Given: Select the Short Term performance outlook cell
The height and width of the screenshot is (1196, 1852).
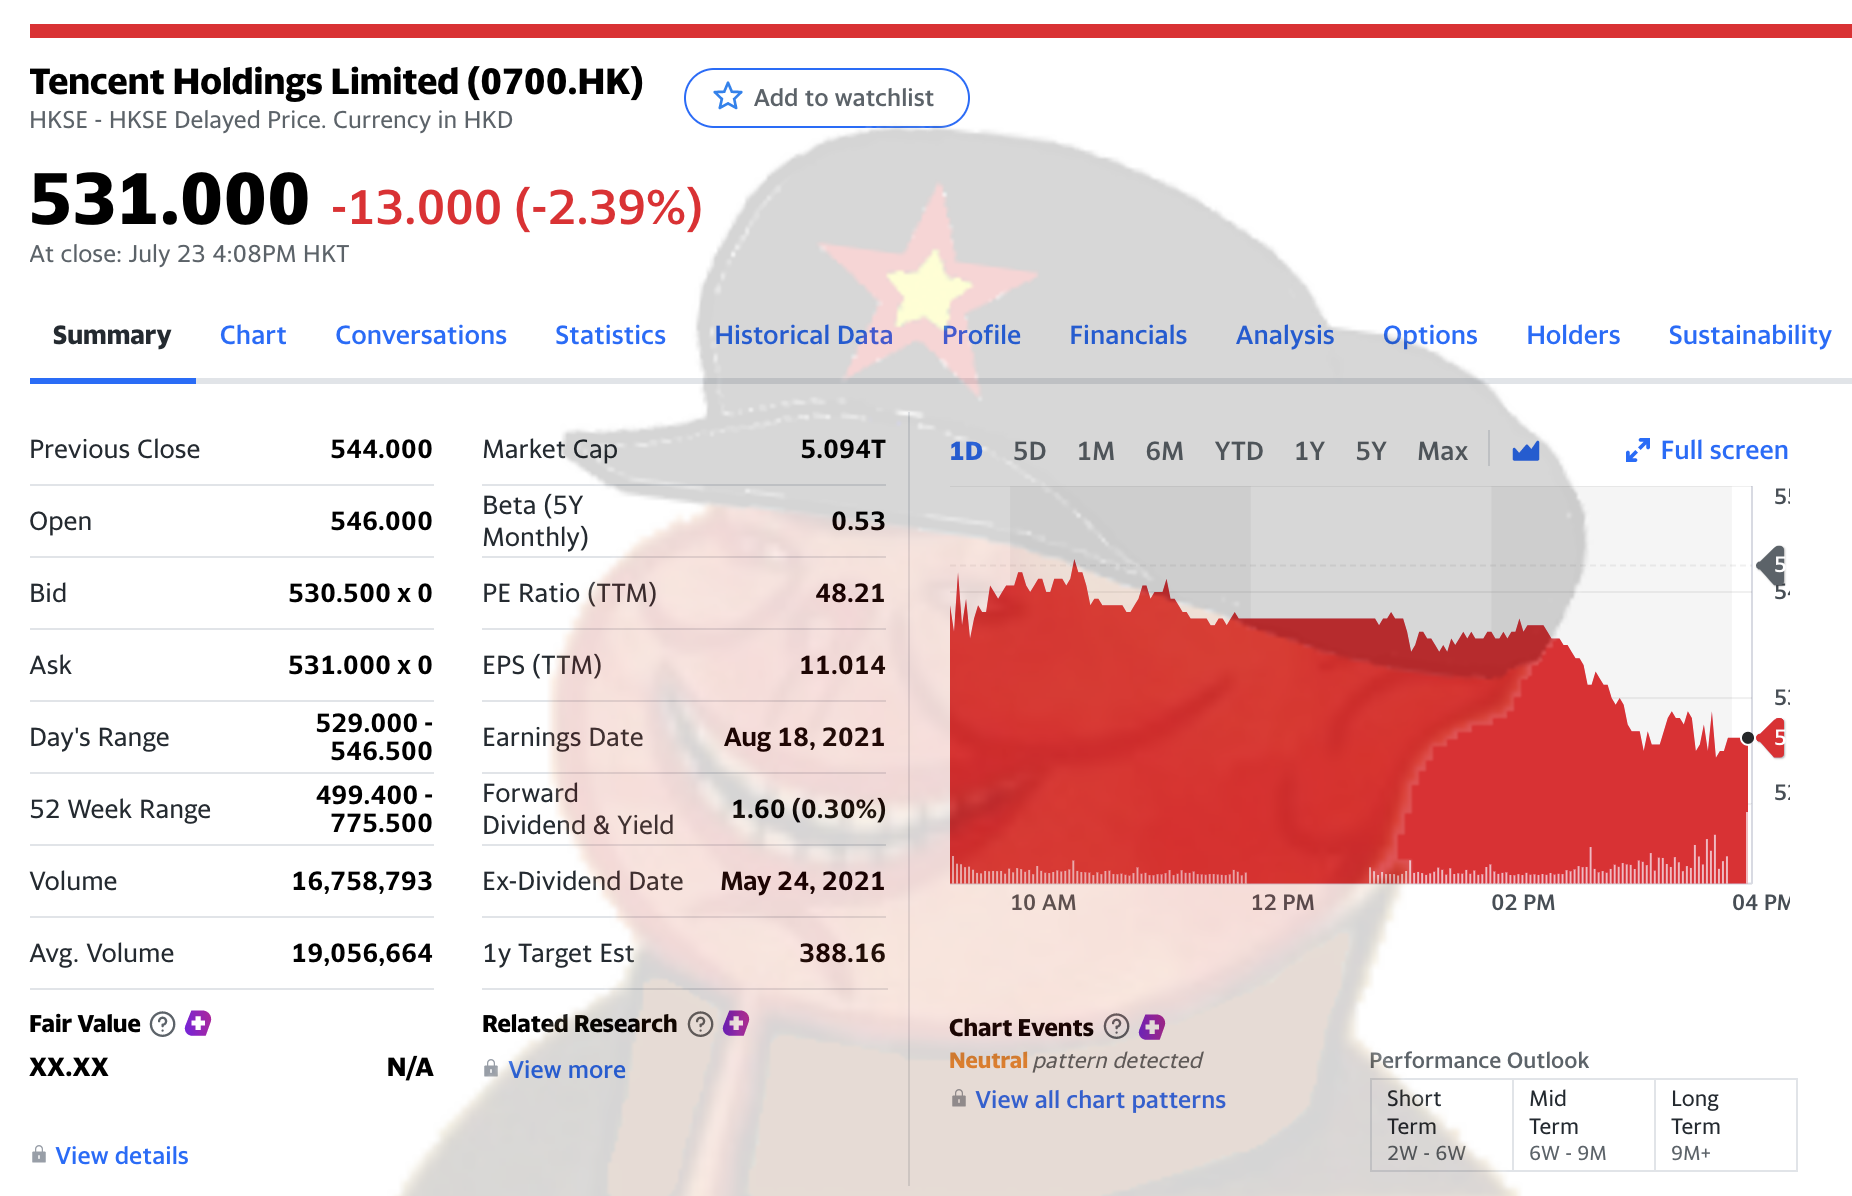Looking at the screenshot, I should (1440, 1125).
